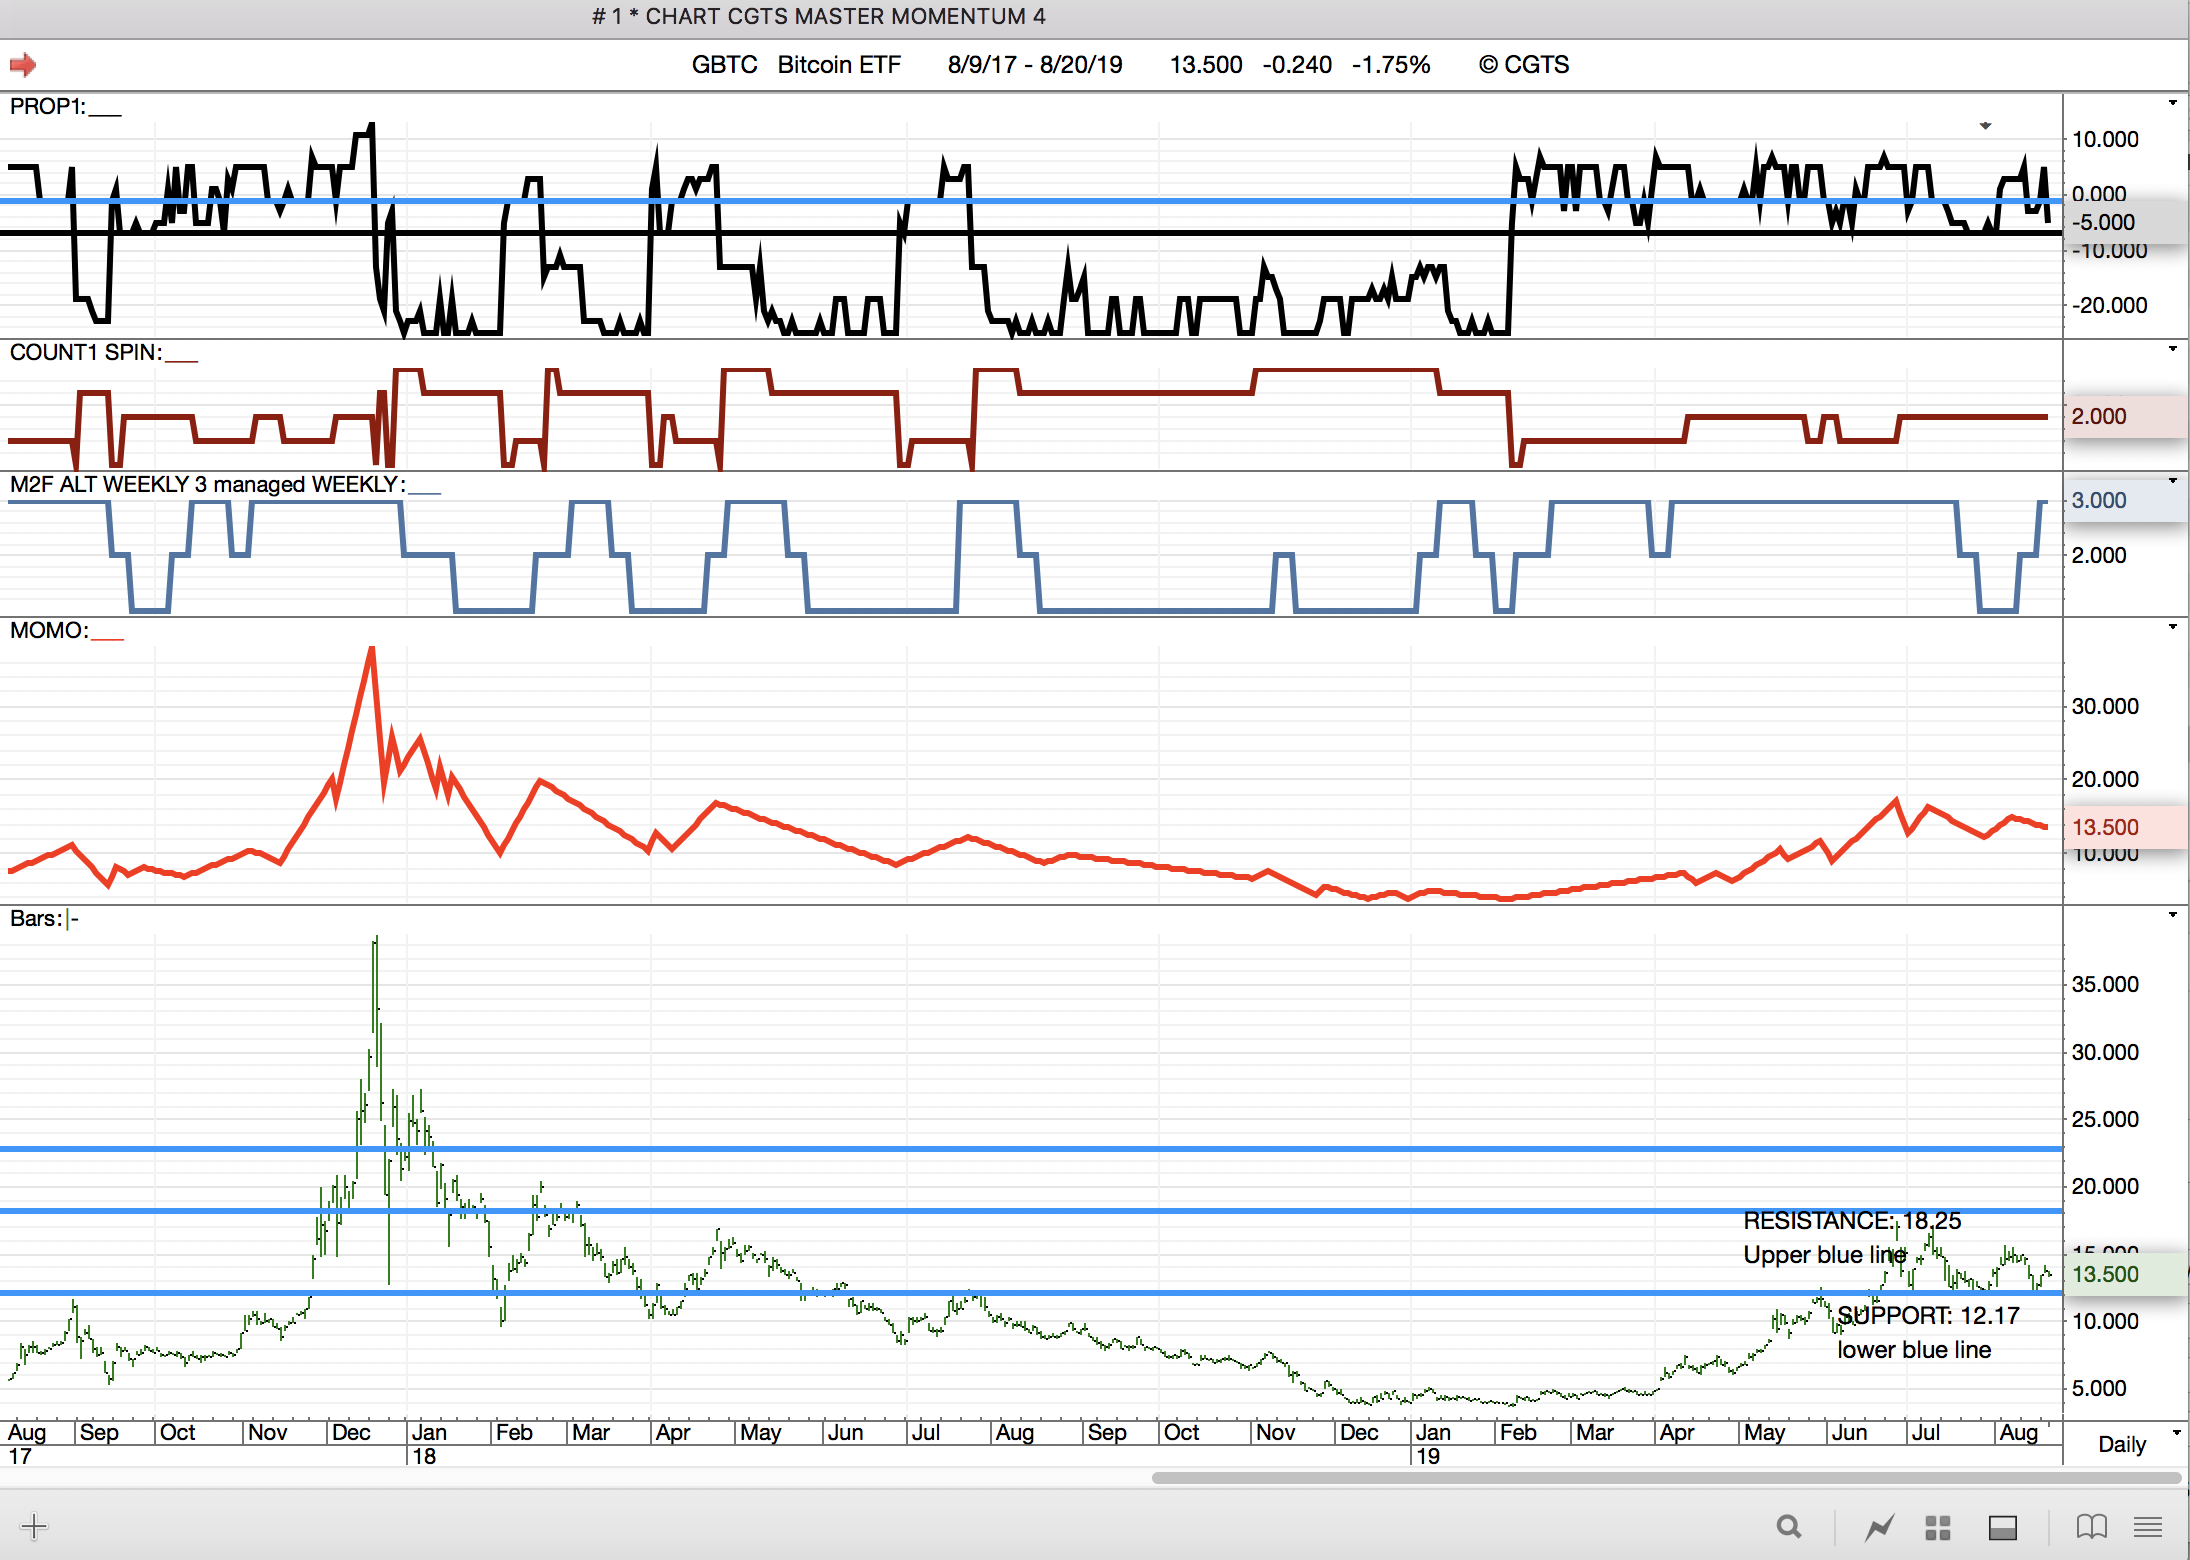This screenshot has height=1560, width=2190.
Task: Open the COUNT1 SPIN pane dropdown arrow
Action: [2172, 349]
